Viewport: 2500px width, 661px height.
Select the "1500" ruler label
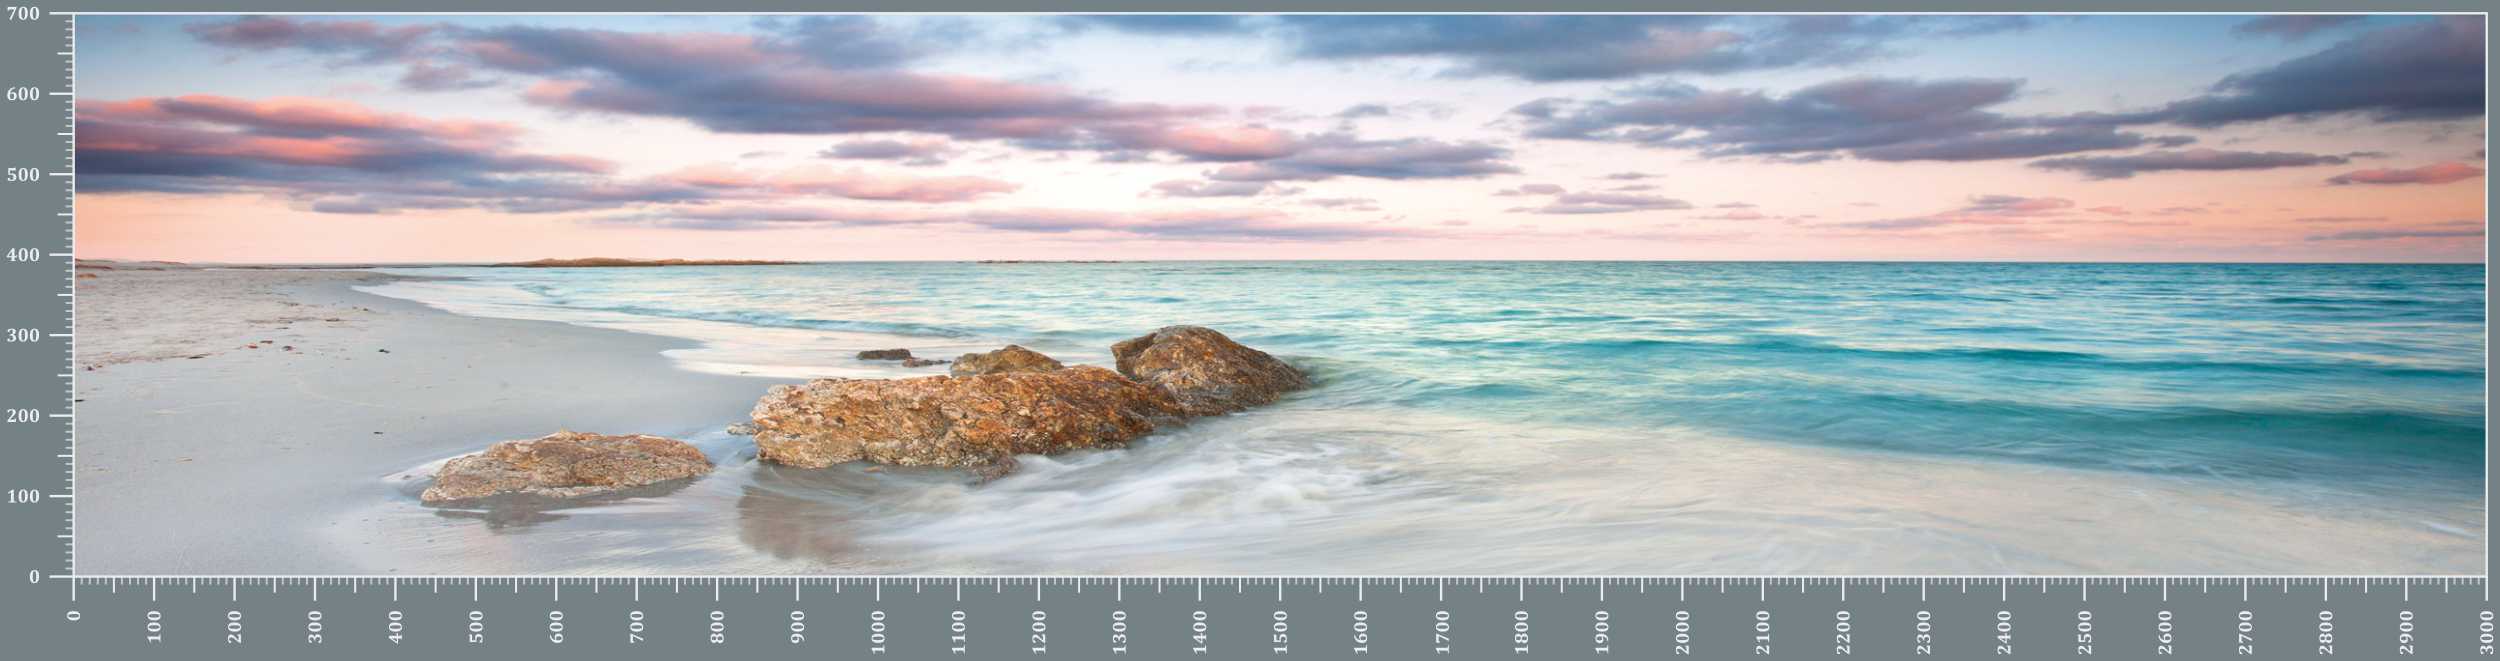[1280, 631]
